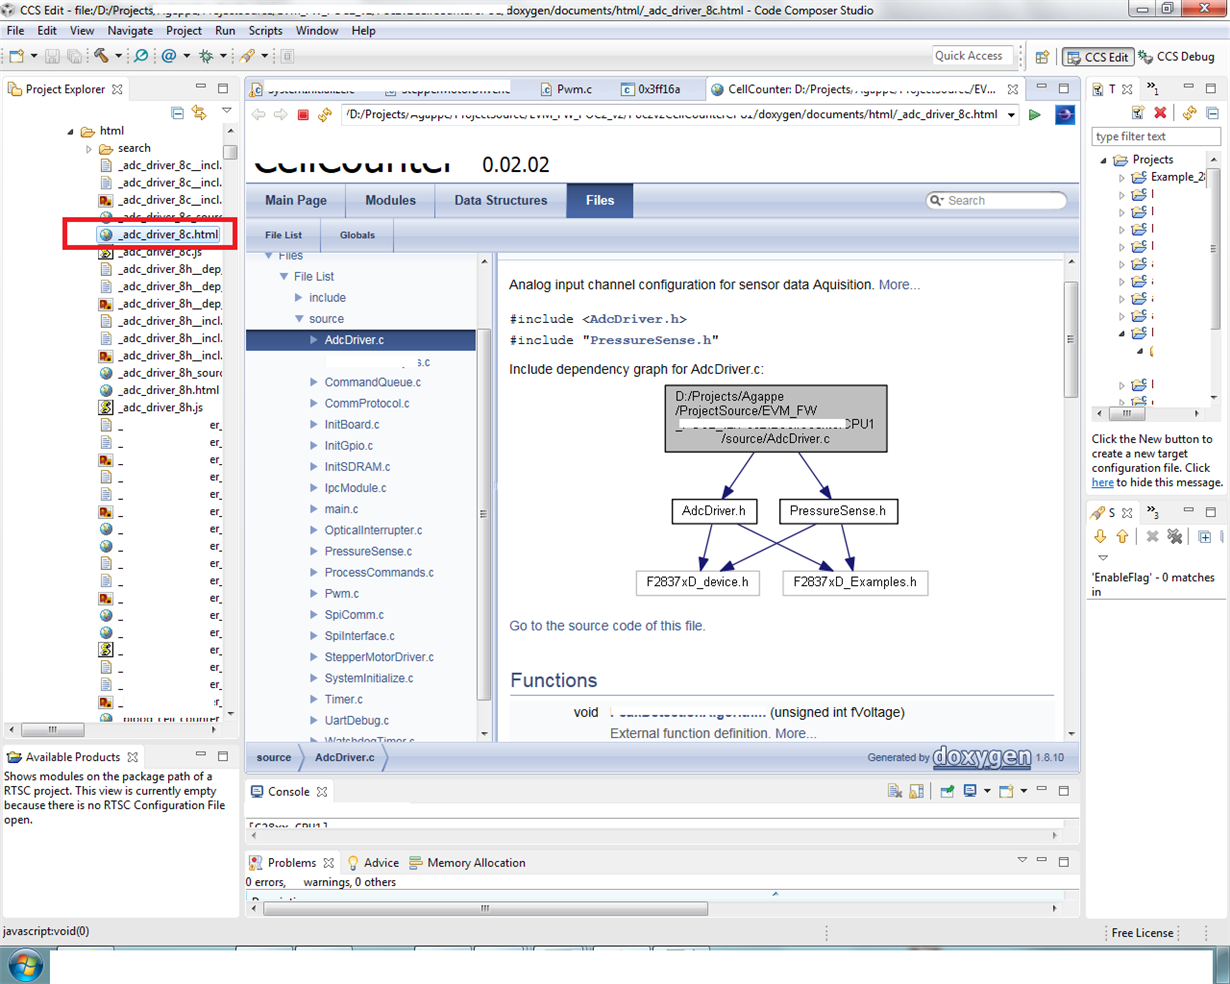Screen dimensions: 1230x984
Task: Click Collapse All in Project Explorer
Action: (x=177, y=113)
